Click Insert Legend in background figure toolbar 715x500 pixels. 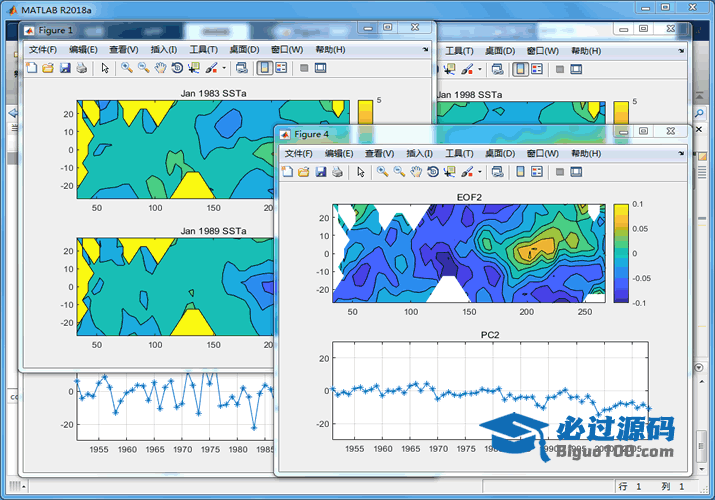537,70
